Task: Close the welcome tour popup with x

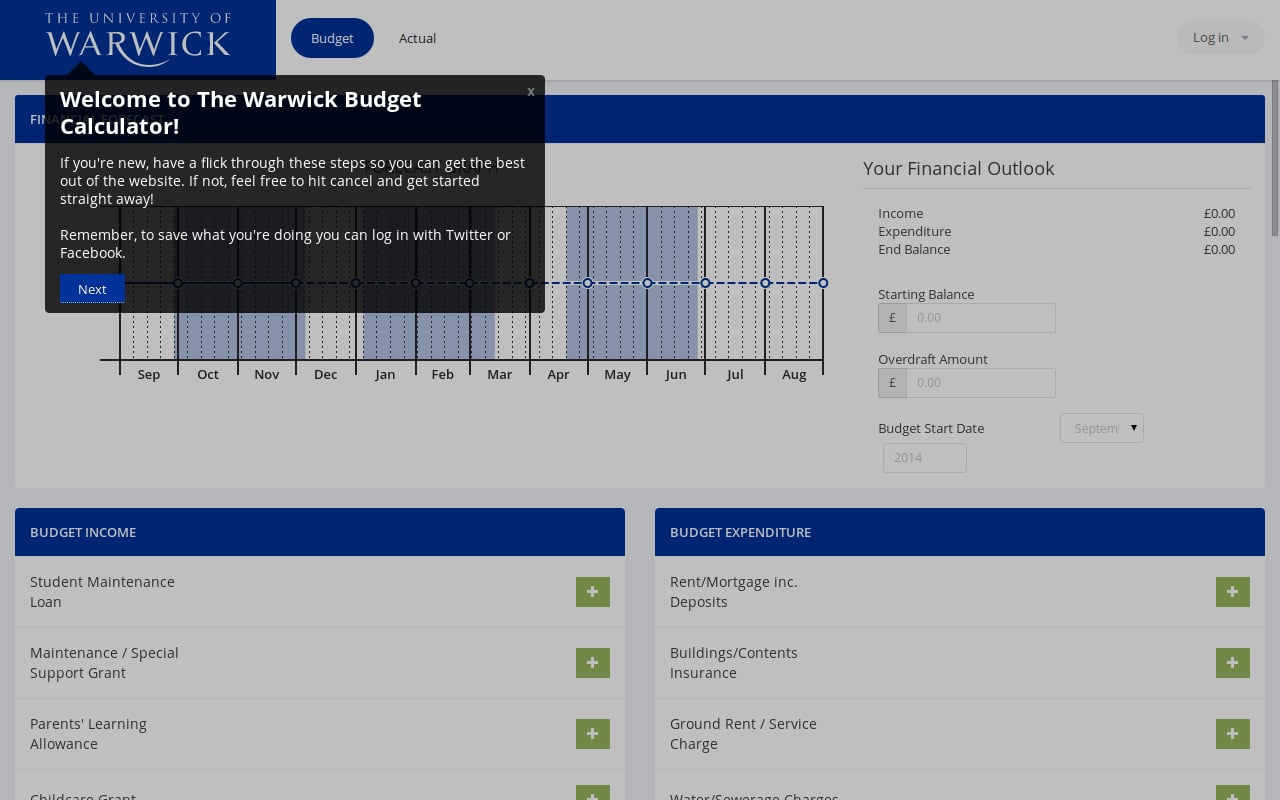Action: 531,91
